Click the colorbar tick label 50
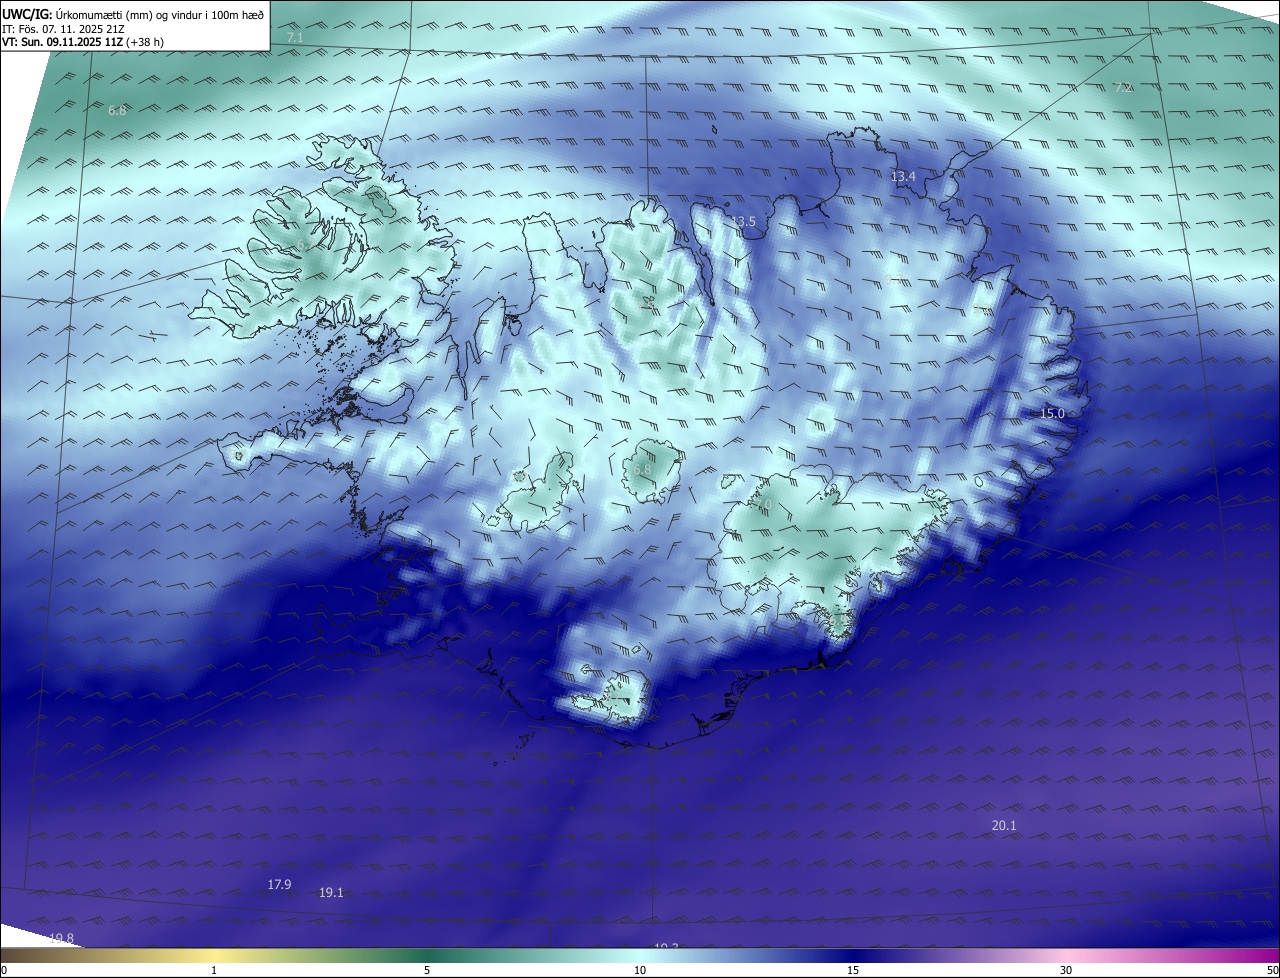Image resolution: width=1280 pixels, height=978 pixels. coord(1272,970)
